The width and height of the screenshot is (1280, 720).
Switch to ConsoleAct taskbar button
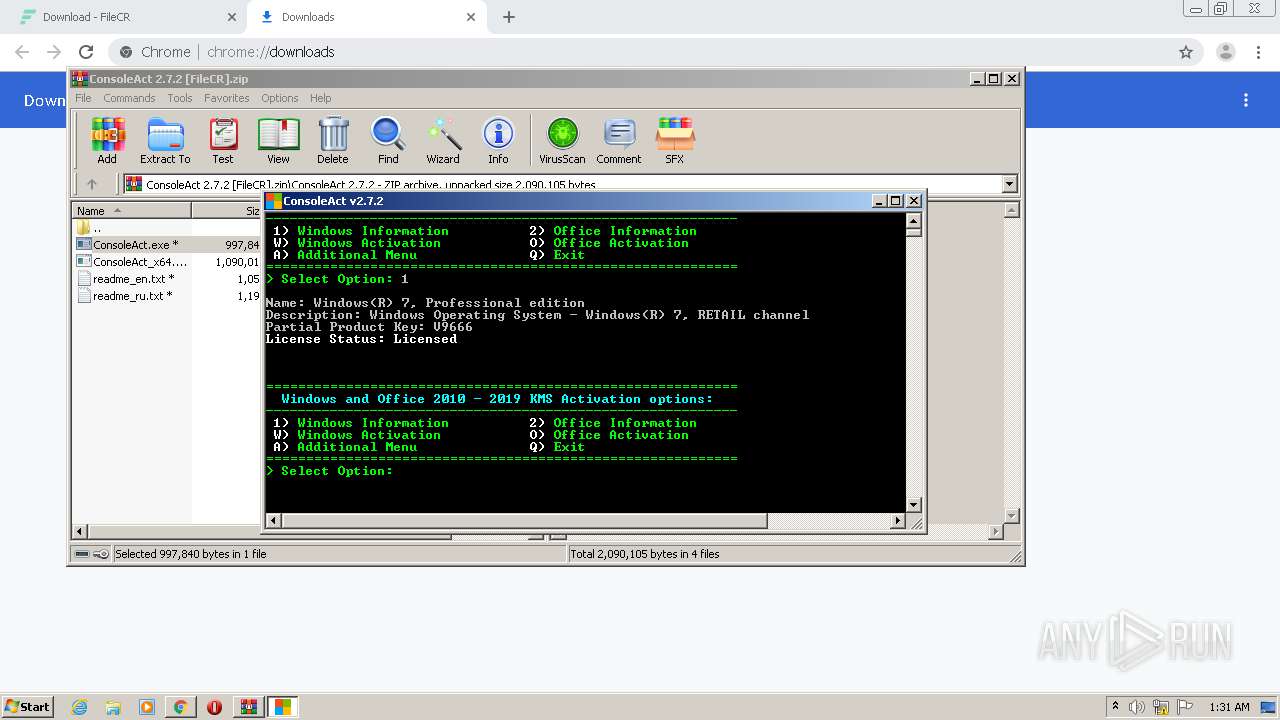coord(283,707)
